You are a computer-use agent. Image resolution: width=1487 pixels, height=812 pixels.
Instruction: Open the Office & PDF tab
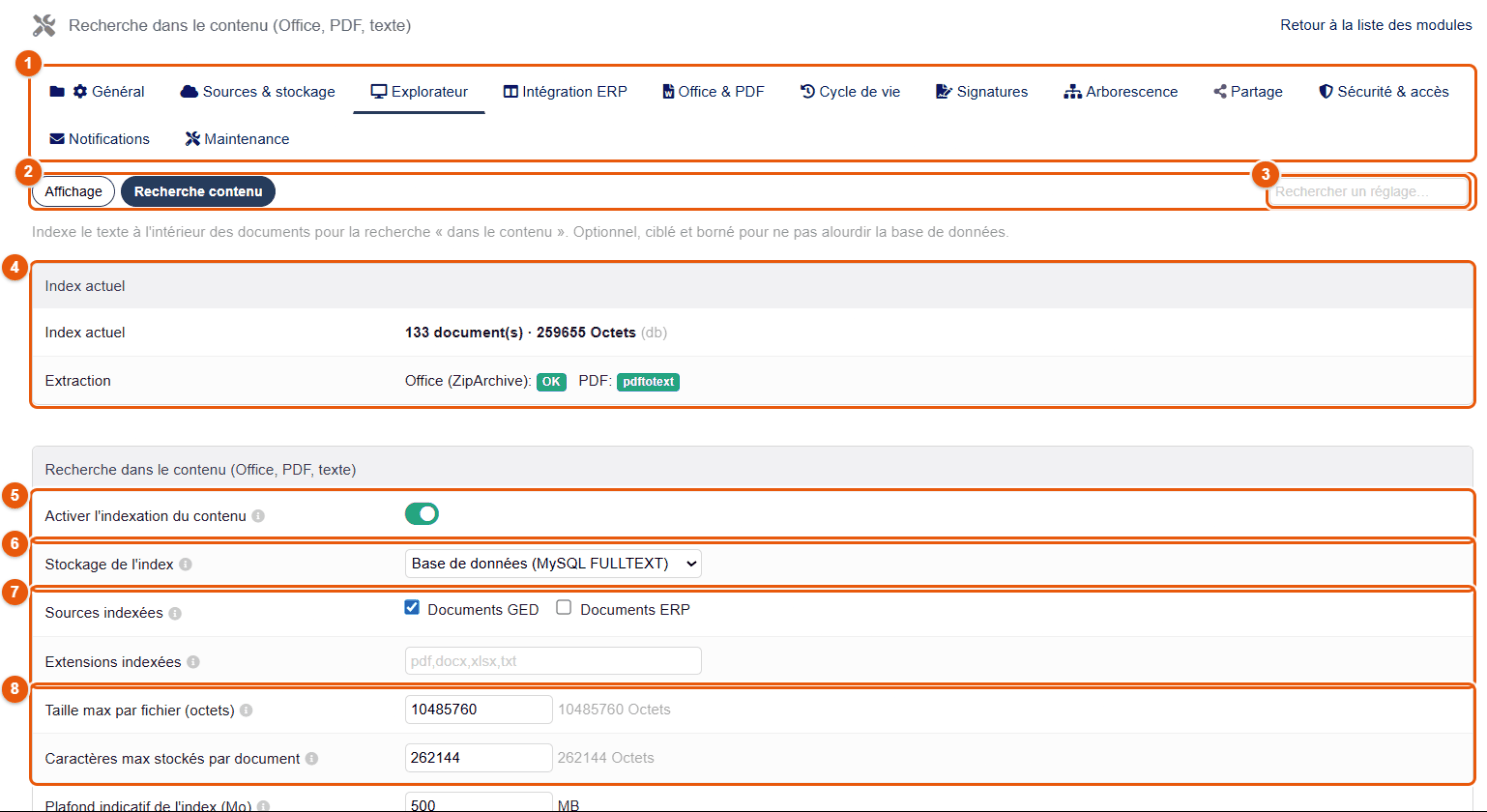point(713,92)
